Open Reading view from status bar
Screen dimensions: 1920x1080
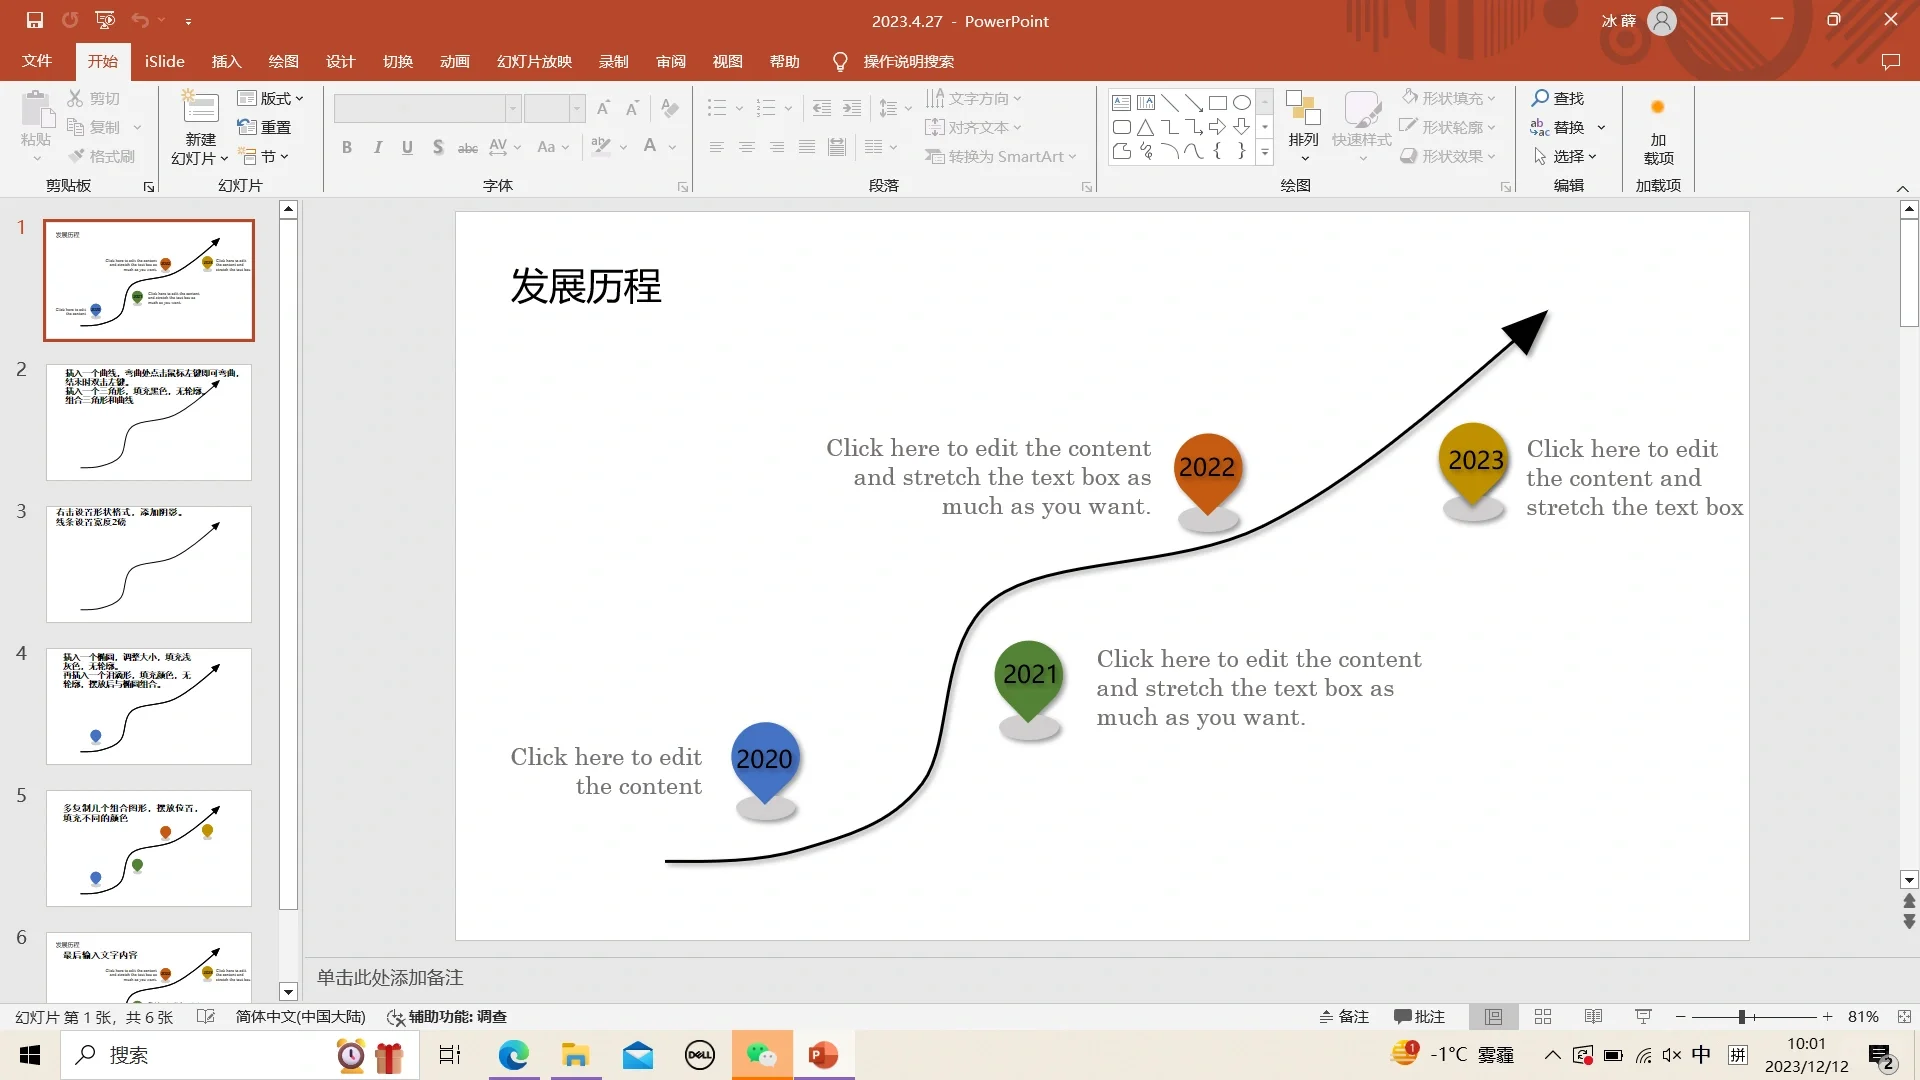click(1593, 1017)
